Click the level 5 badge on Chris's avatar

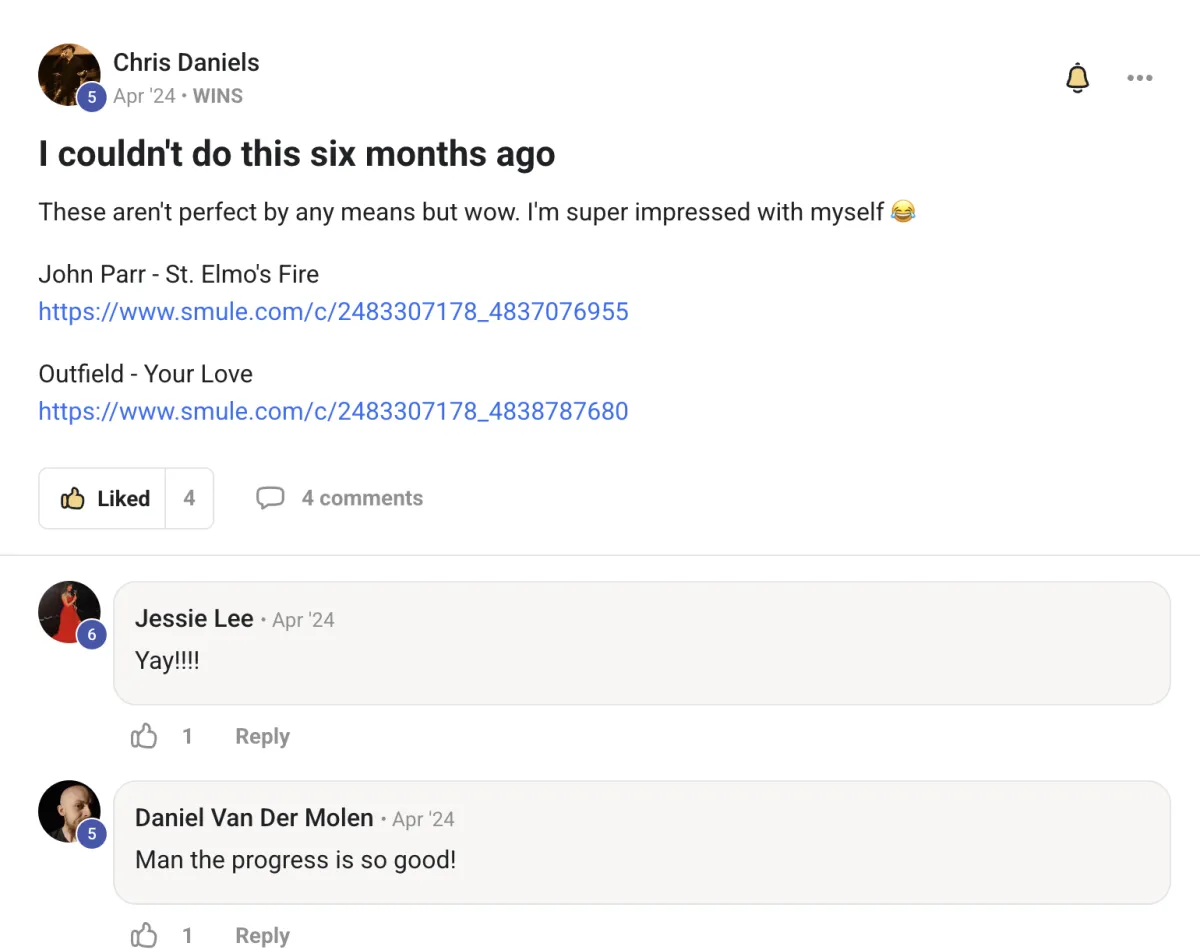[x=92, y=97]
